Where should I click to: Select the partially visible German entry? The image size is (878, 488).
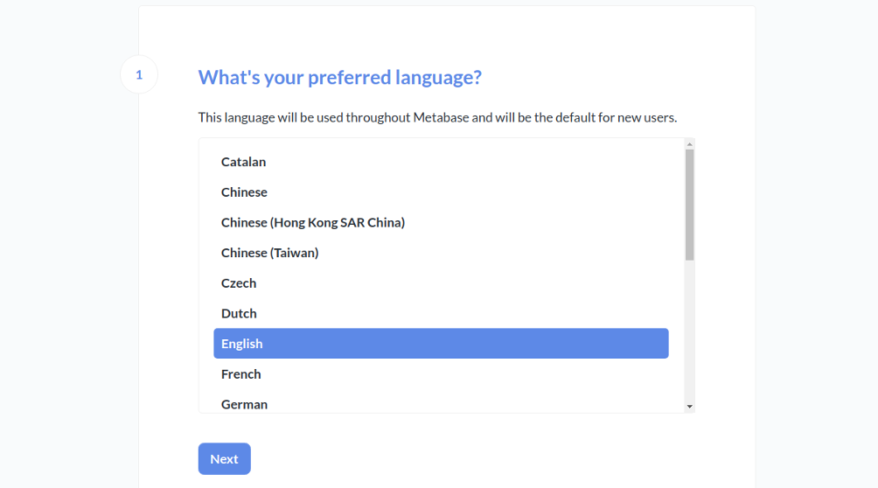(244, 404)
